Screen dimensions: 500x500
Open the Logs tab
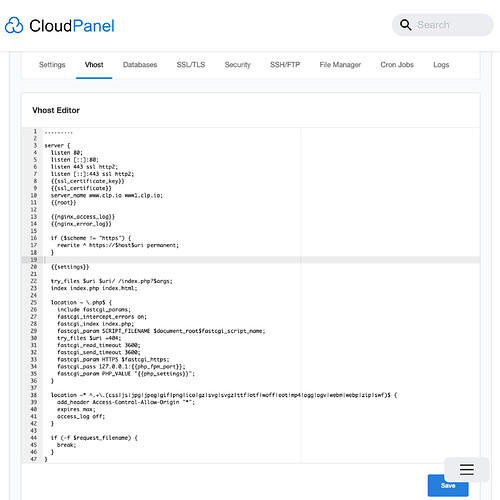click(x=441, y=65)
